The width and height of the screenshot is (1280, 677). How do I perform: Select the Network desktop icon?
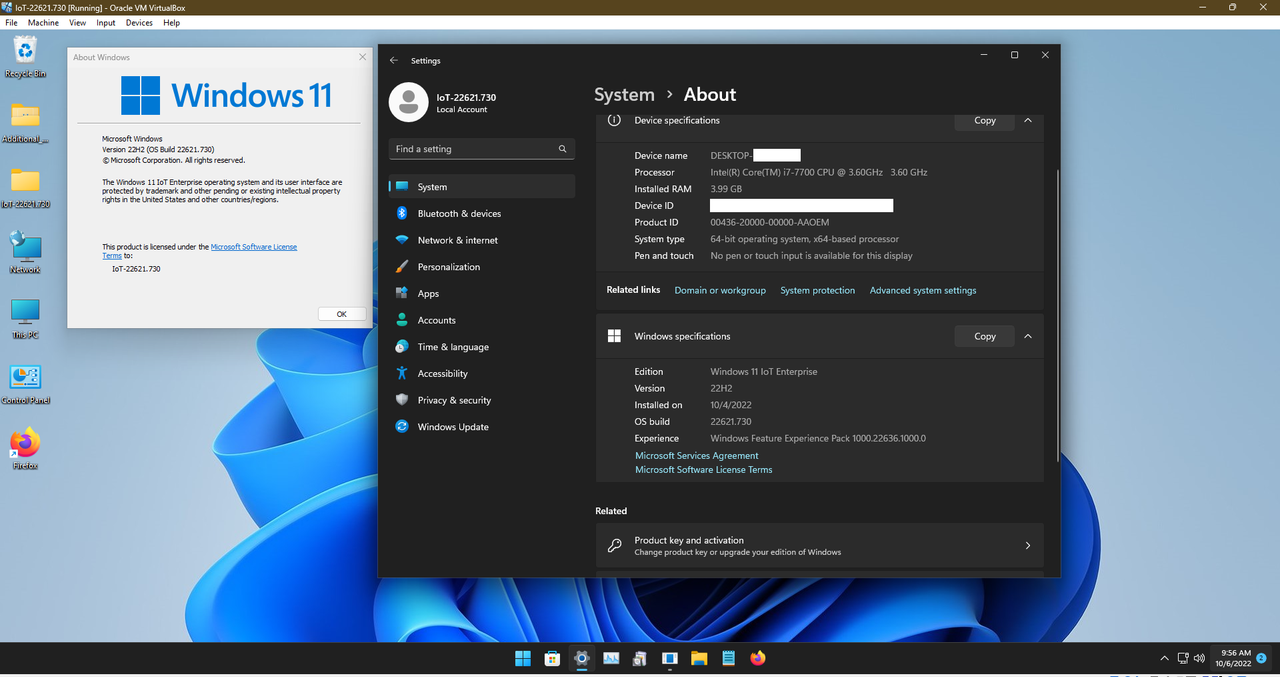pyautogui.click(x=25, y=253)
